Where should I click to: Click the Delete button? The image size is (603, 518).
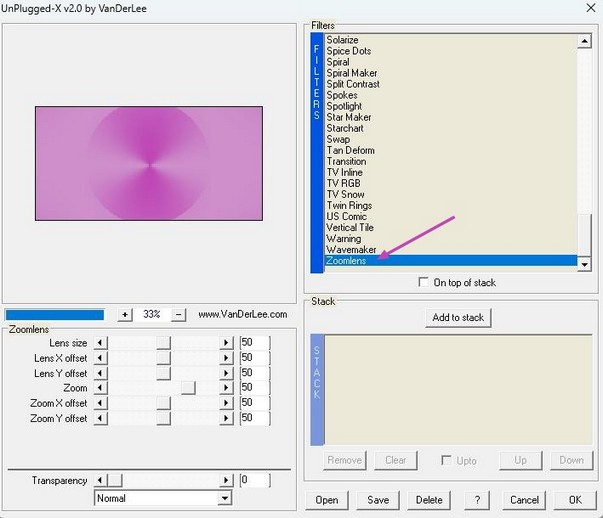pyautogui.click(x=429, y=500)
